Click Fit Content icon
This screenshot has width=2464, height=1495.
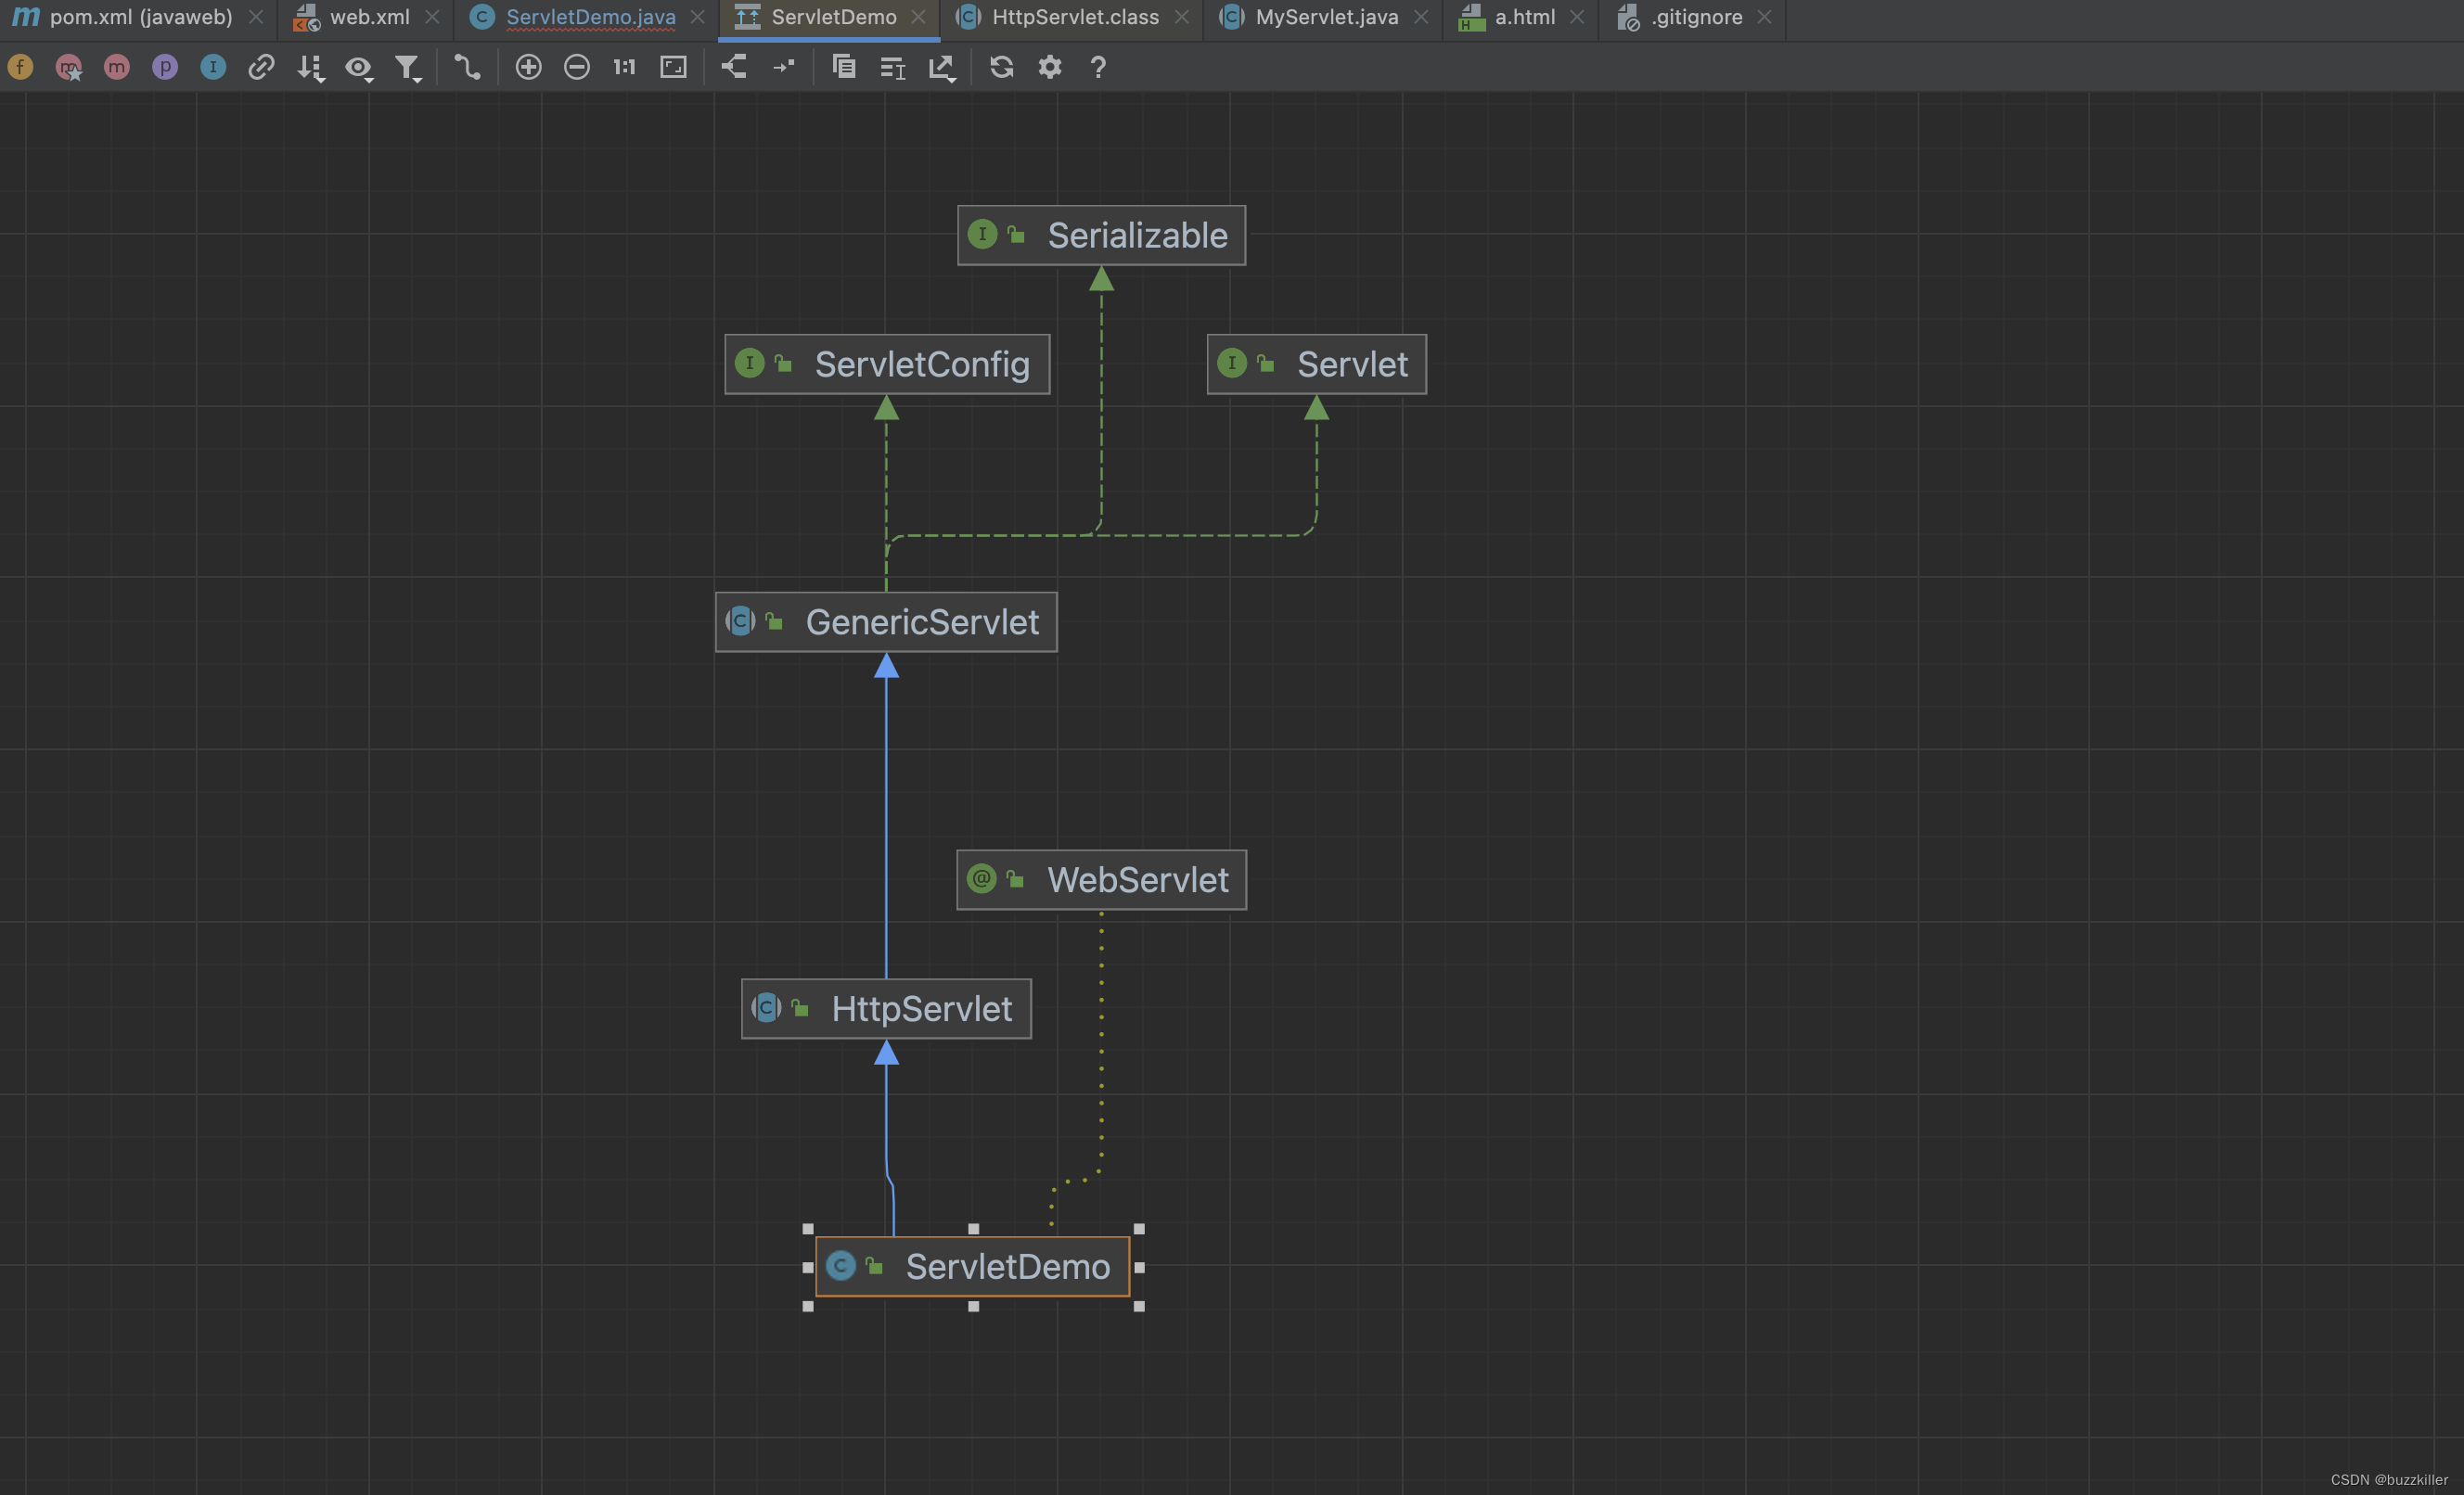[x=674, y=67]
